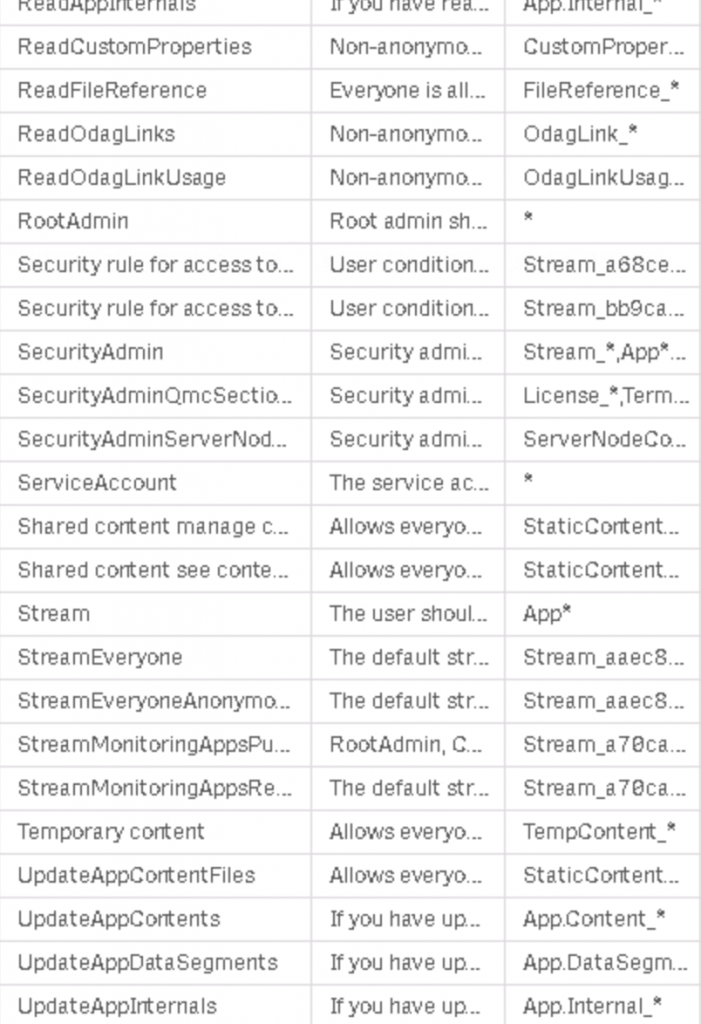Click the SecurityAdminQmcSections rule name
The image size is (701, 1024).
coord(155,396)
